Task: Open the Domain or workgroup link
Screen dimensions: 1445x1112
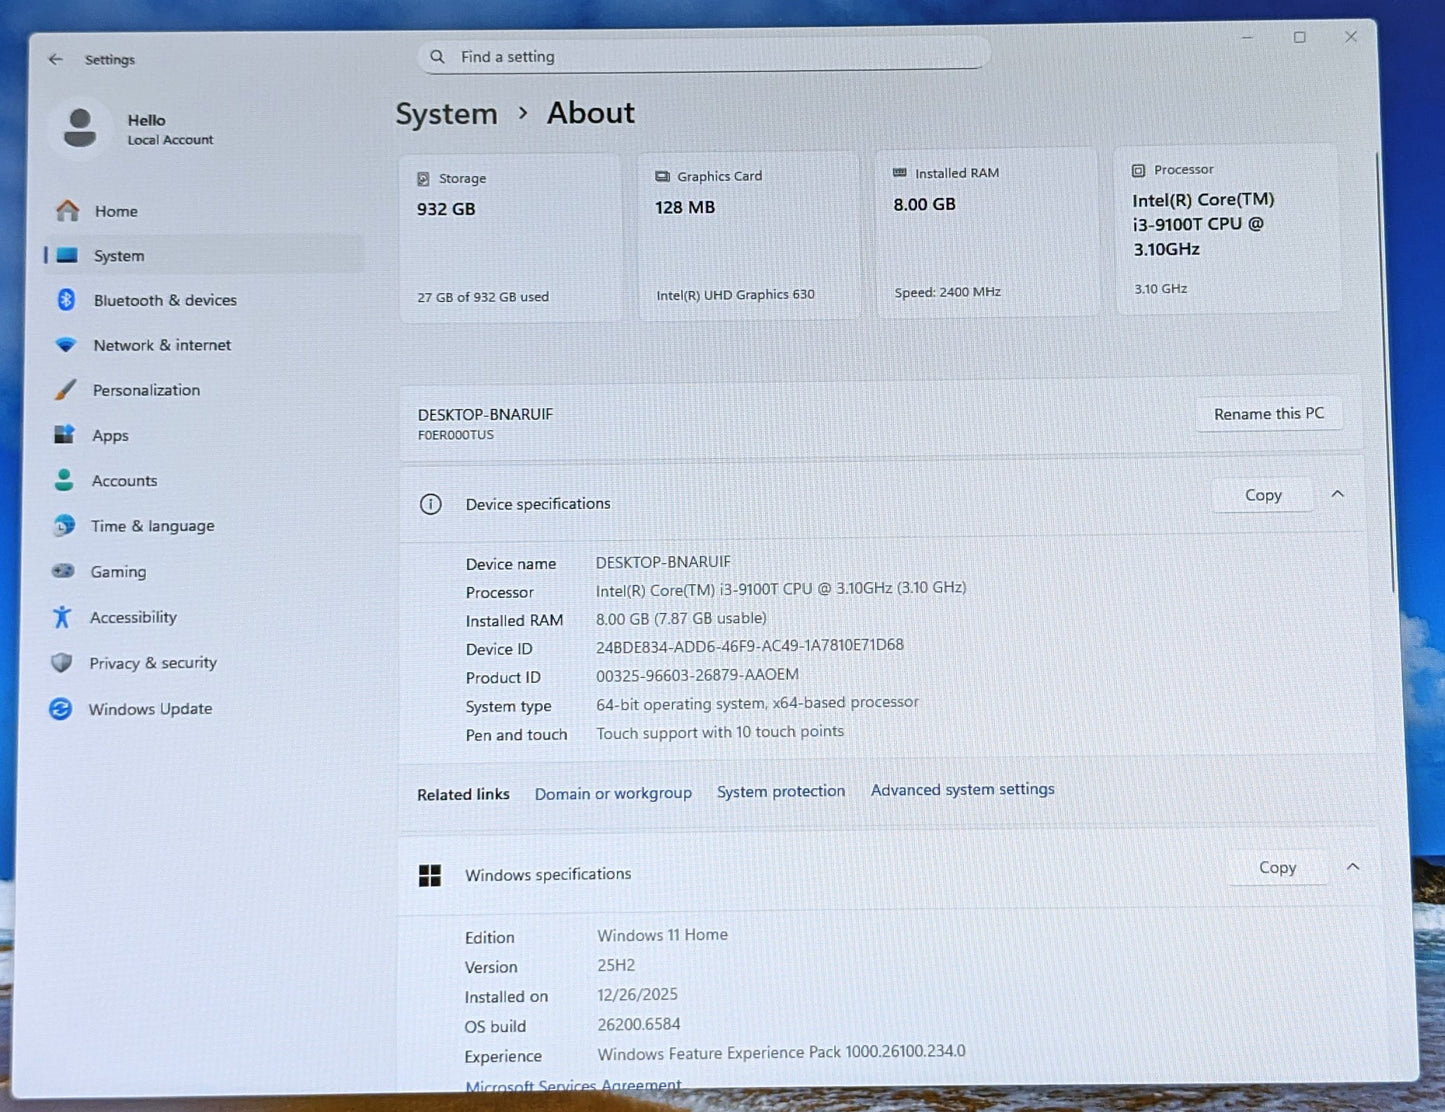Action: tap(613, 793)
